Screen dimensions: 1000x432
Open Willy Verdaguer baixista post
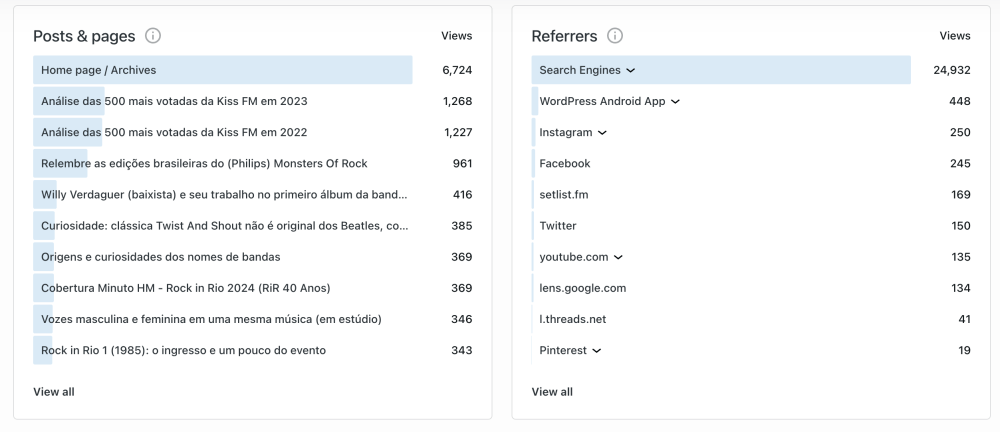coord(224,195)
